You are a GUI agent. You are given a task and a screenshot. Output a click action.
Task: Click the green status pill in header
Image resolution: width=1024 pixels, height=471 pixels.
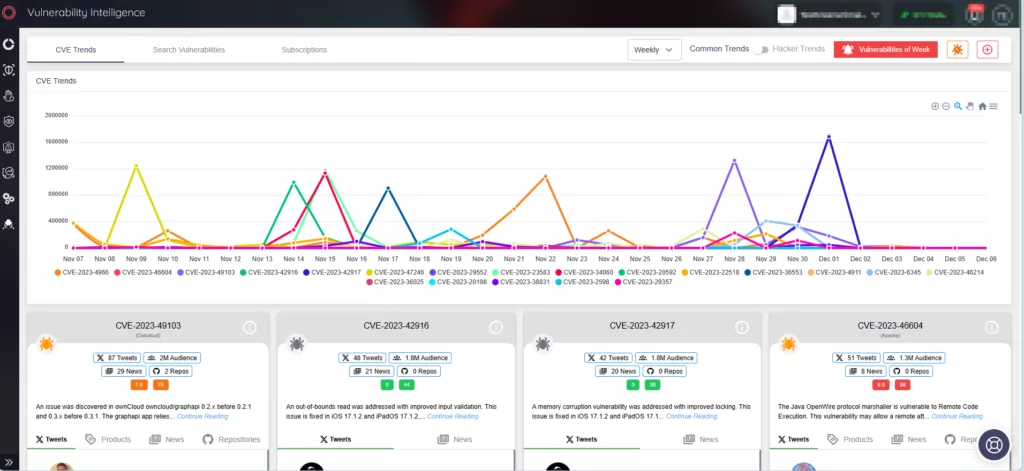923,14
